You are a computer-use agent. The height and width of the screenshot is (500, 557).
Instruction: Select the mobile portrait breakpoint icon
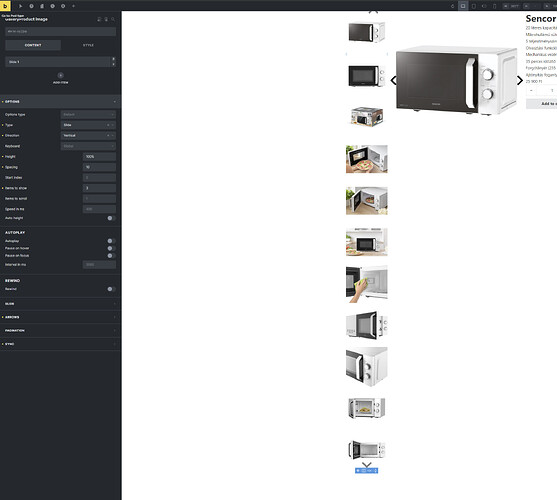pyautogui.click(x=494, y=6)
